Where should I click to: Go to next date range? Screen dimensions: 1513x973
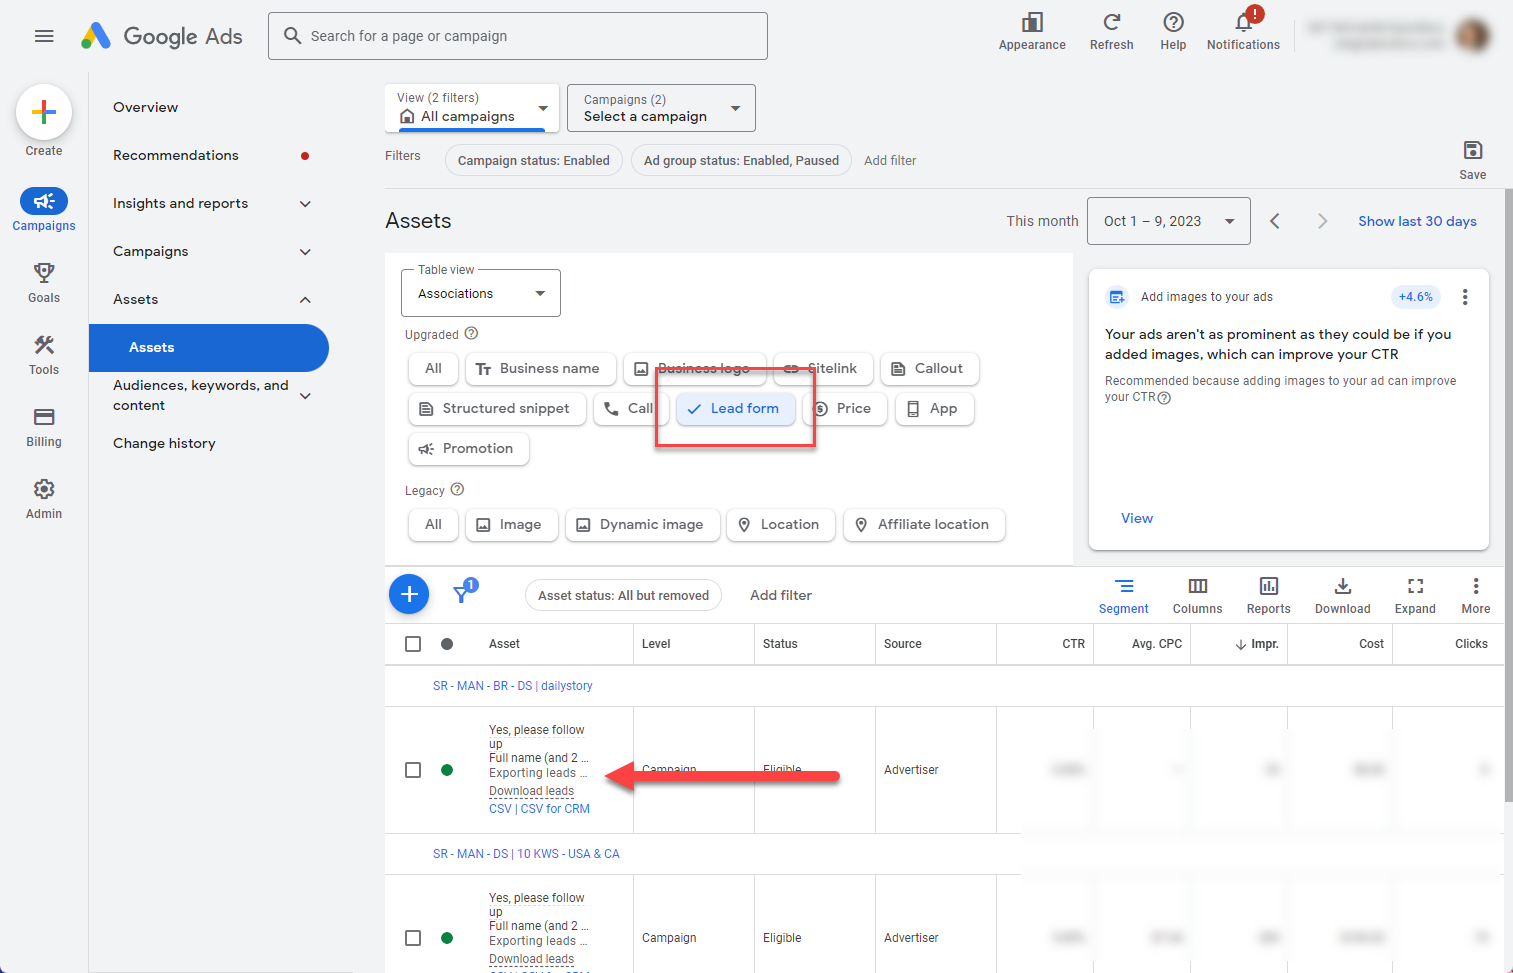tap(1322, 221)
